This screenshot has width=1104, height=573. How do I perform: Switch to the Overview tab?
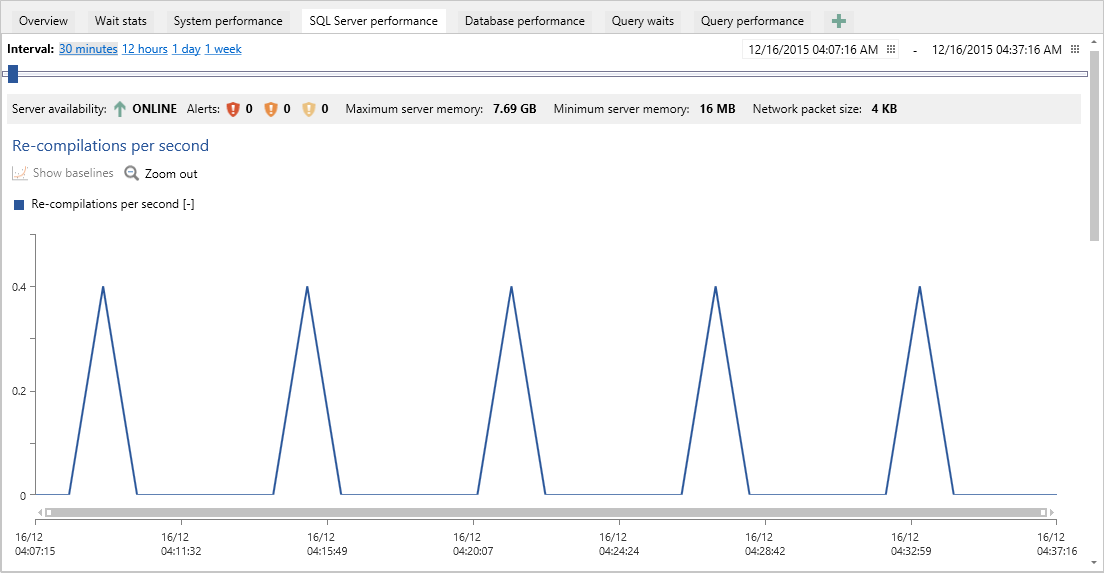[x=44, y=21]
